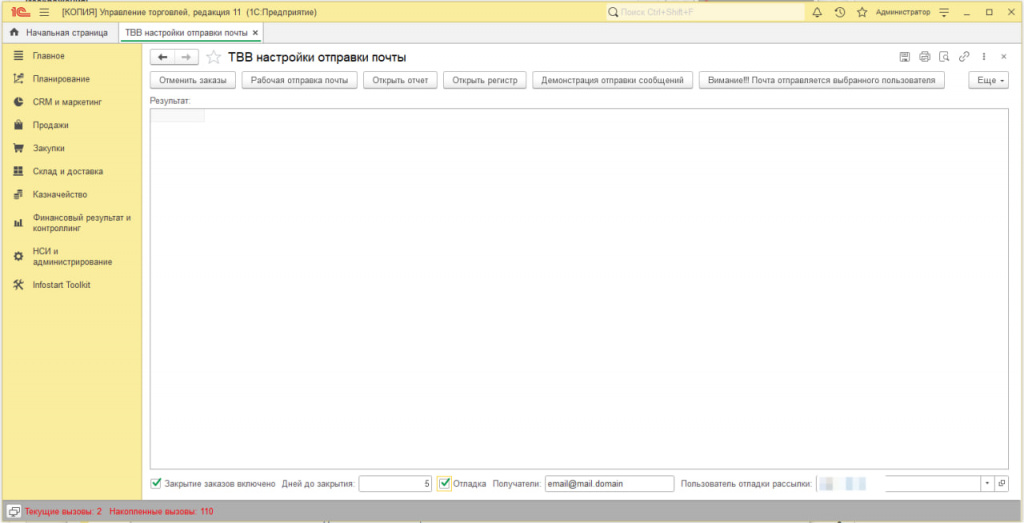Screen dimensions: 1024x523
Task: Click Открыть отчет button
Action: coord(400,80)
